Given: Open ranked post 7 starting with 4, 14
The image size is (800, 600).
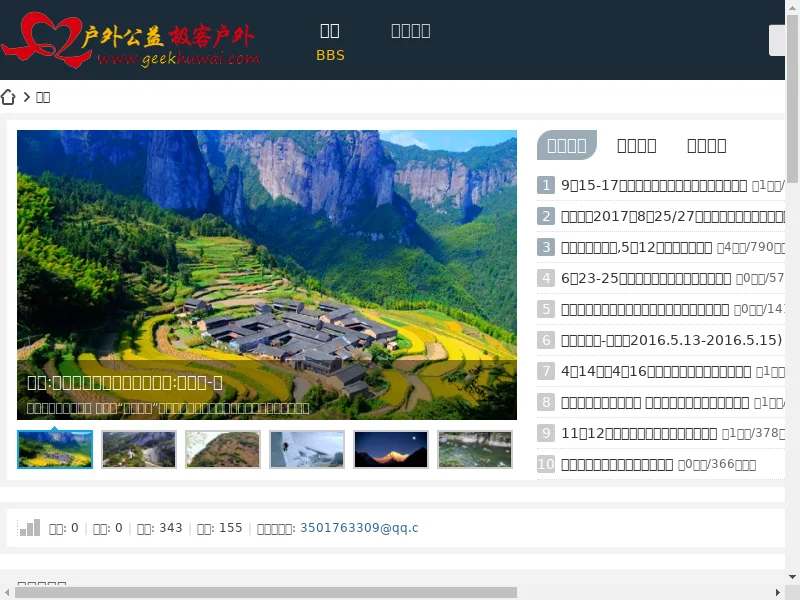Looking at the screenshot, I should [x=656, y=371].
